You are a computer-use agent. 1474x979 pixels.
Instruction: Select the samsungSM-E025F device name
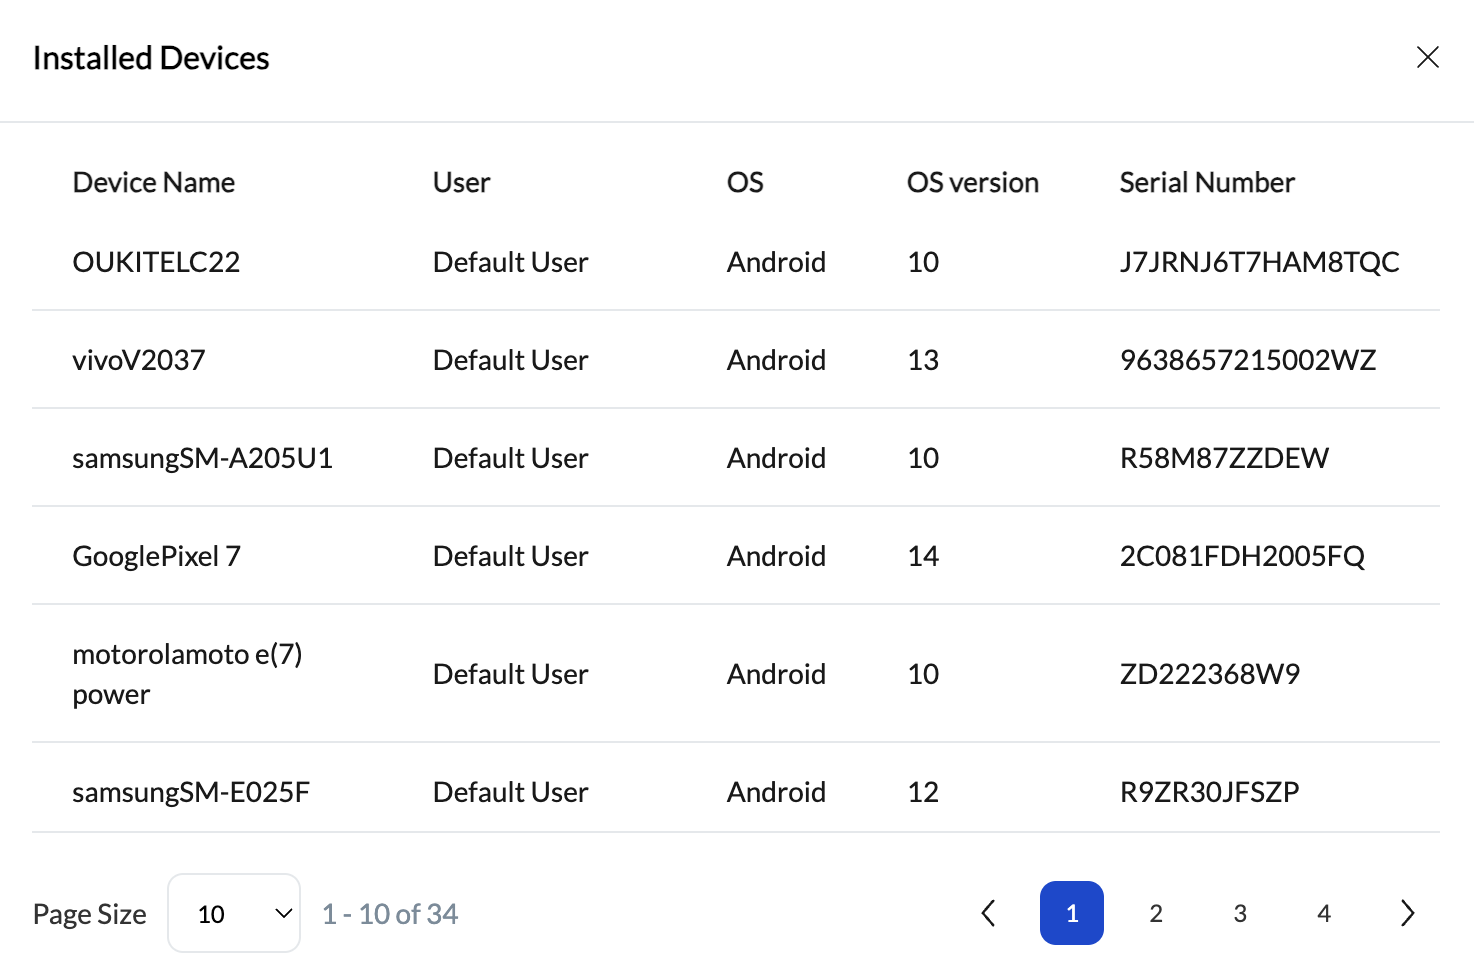pos(191,792)
